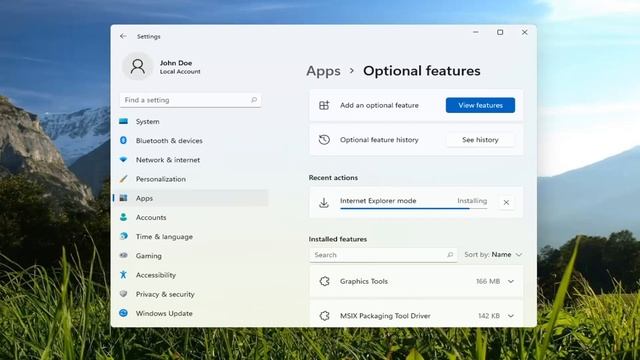Click the magnifier in installed features search

point(450,255)
